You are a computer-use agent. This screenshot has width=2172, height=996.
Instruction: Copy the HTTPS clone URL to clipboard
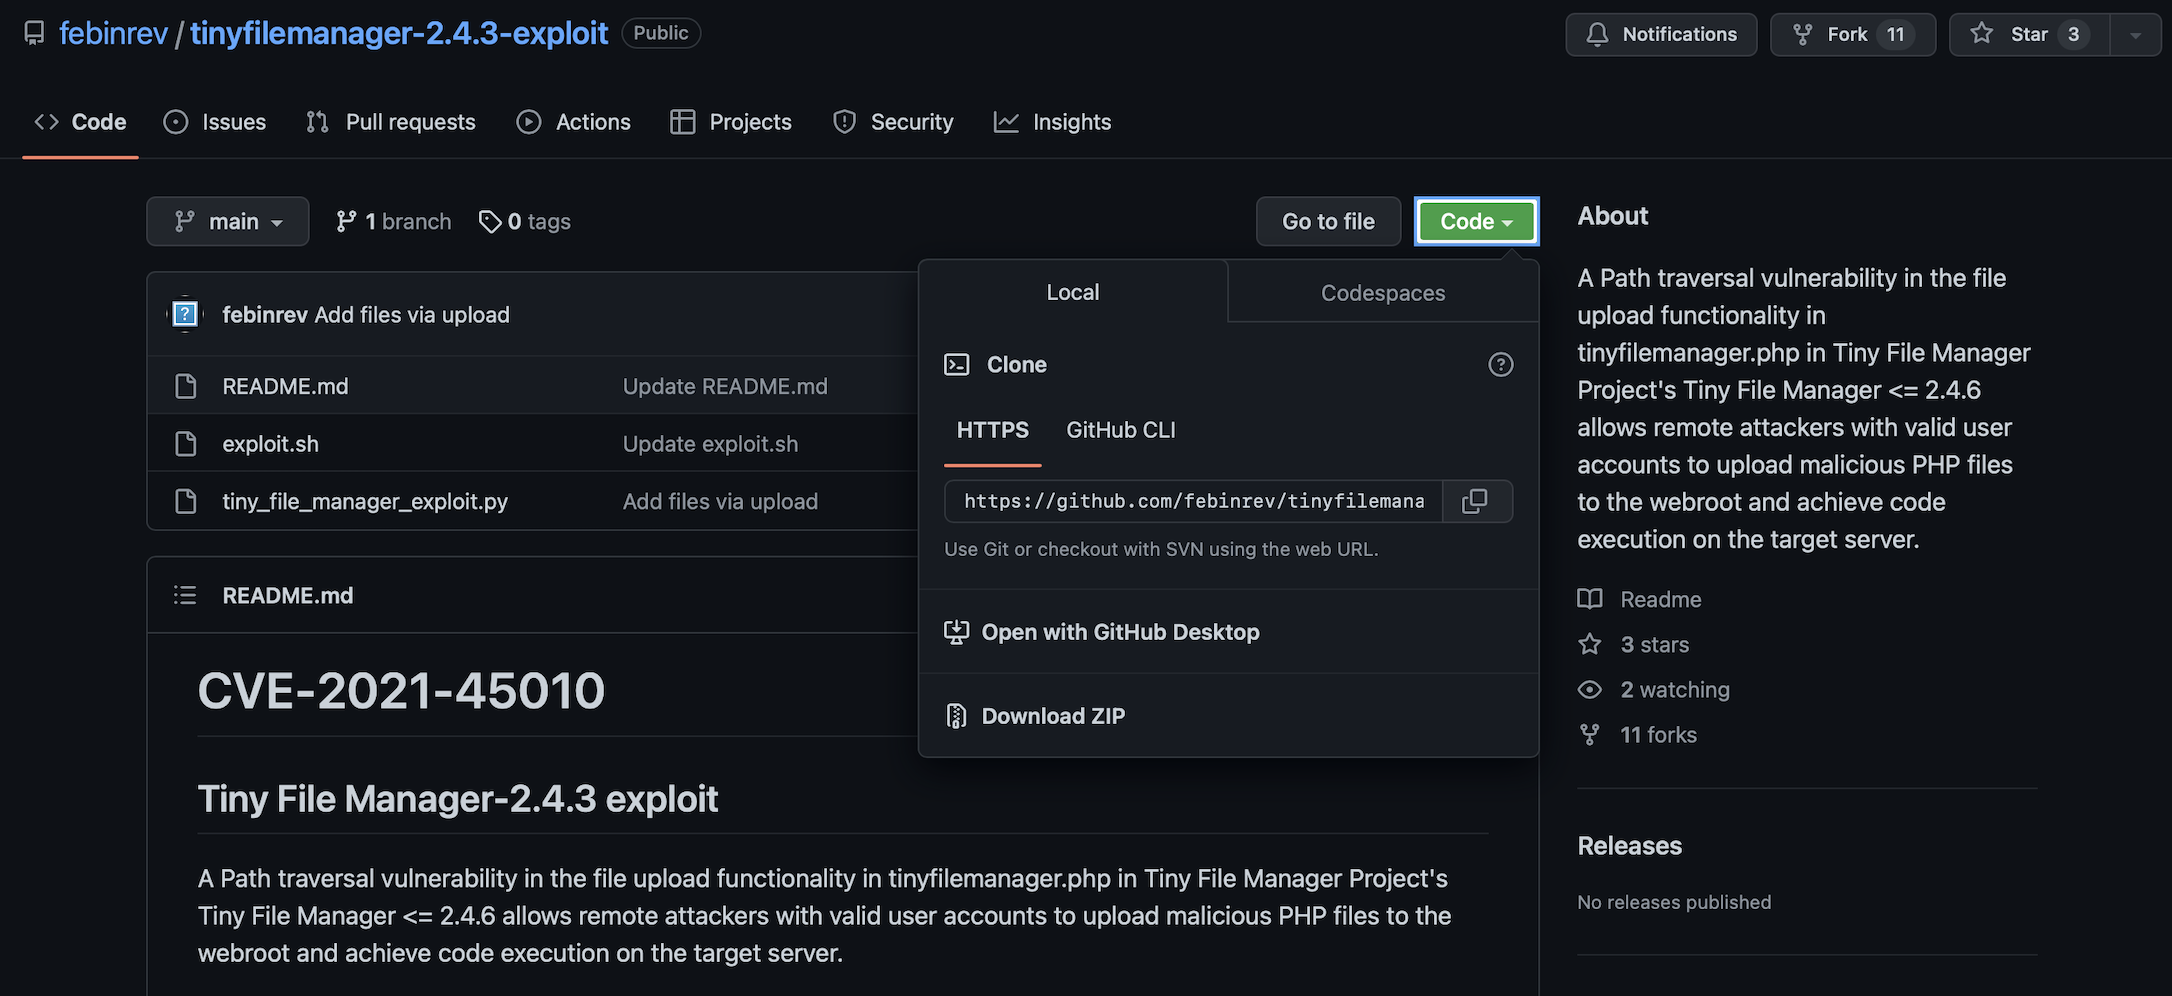(x=1475, y=501)
